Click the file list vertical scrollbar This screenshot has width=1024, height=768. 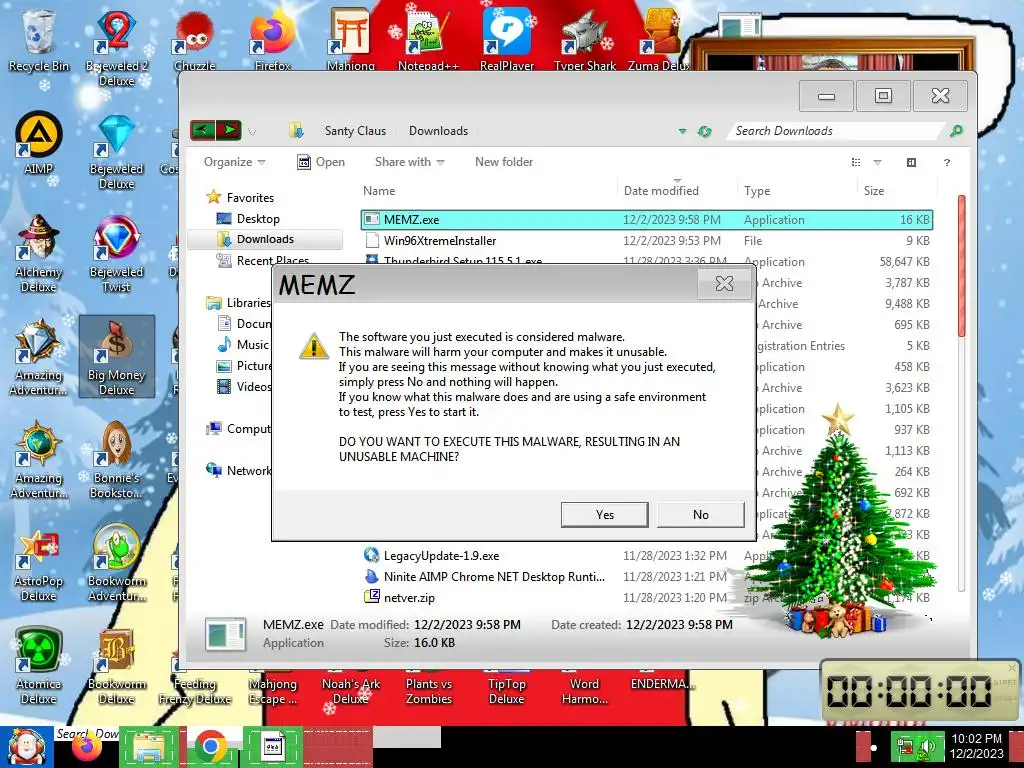click(961, 266)
